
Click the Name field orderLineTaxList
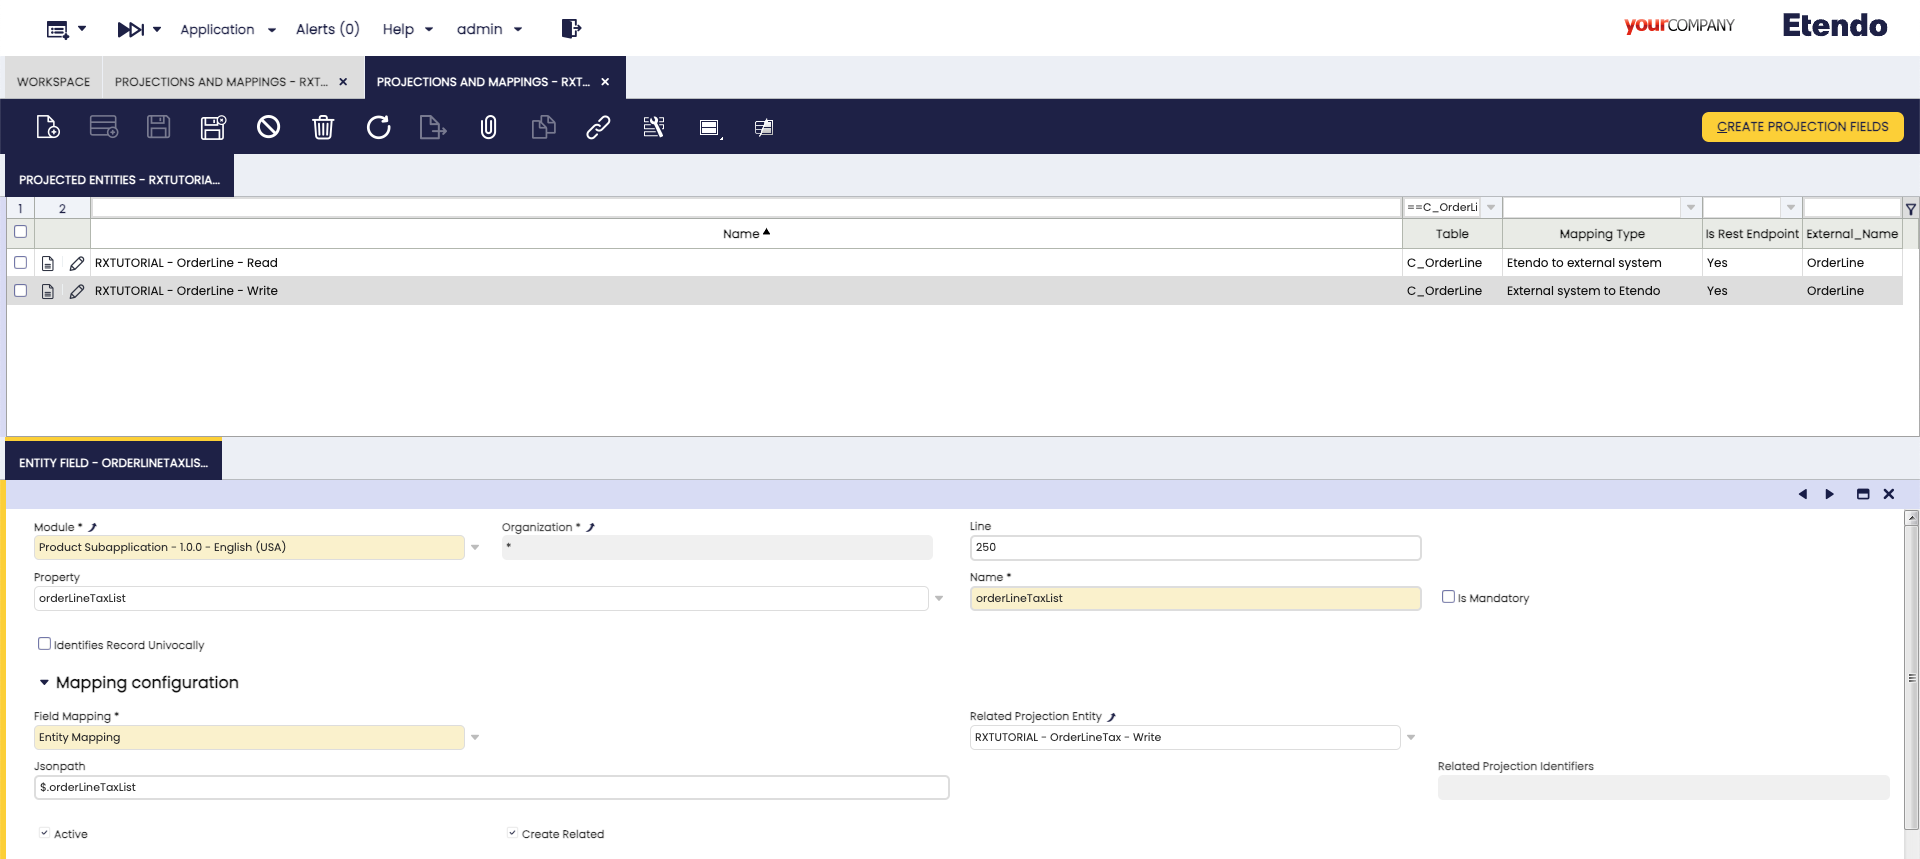(x=1195, y=598)
